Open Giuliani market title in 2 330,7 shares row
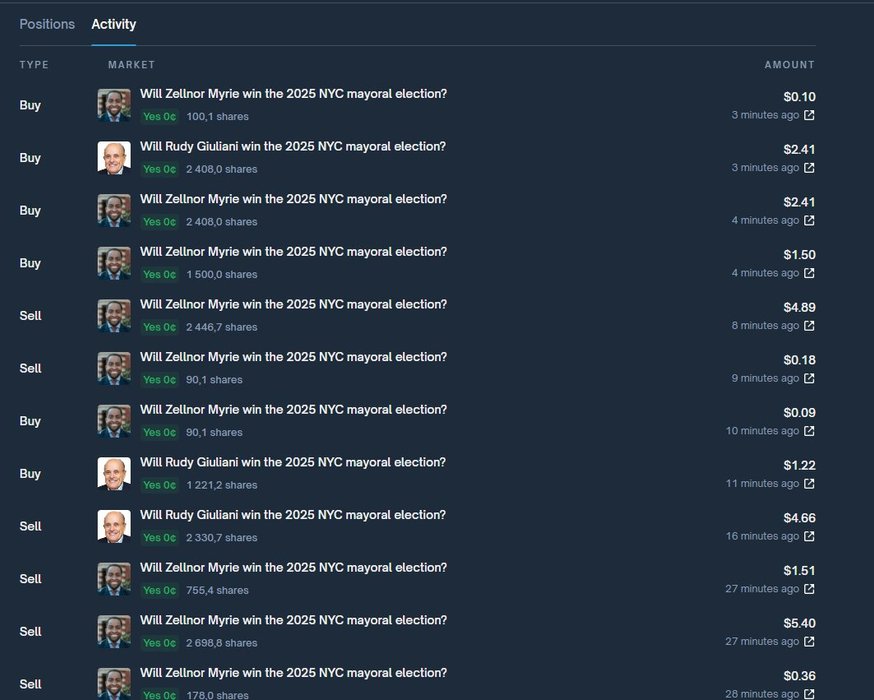874x700 pixels. coord(293,515)
